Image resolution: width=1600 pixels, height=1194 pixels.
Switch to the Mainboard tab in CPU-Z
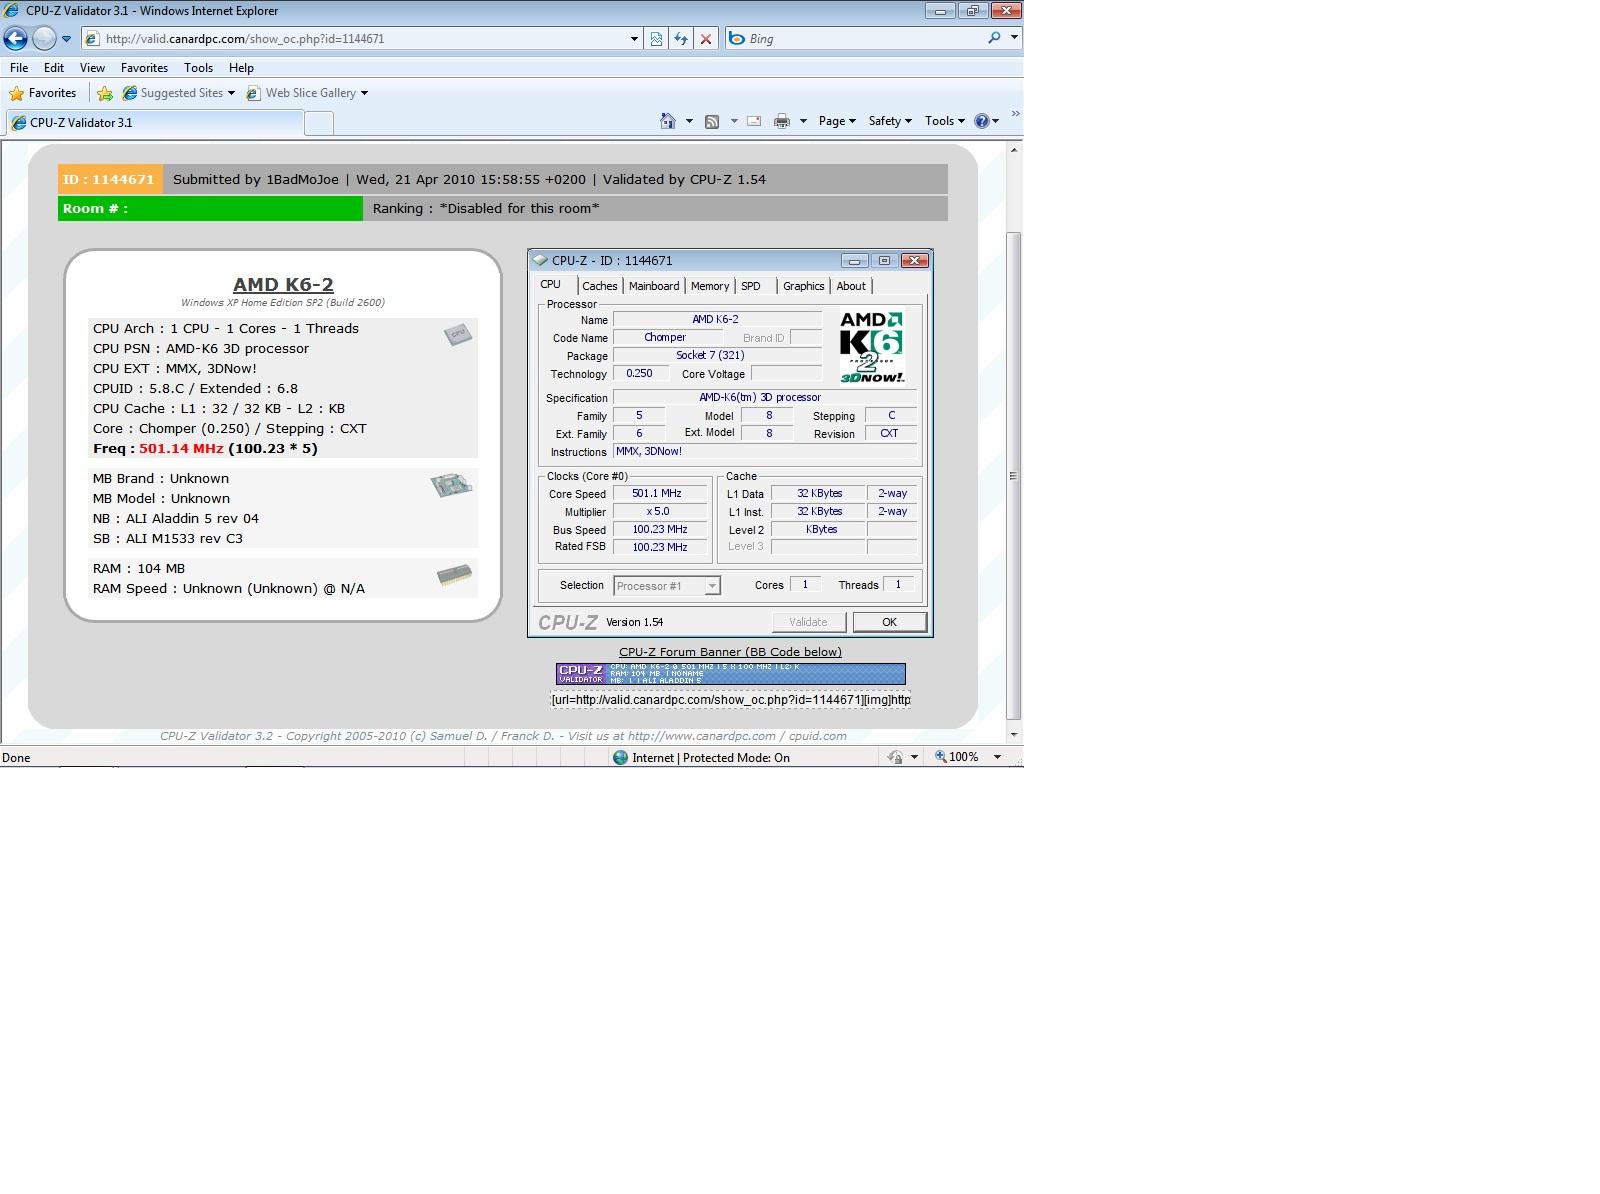(654, 286)
